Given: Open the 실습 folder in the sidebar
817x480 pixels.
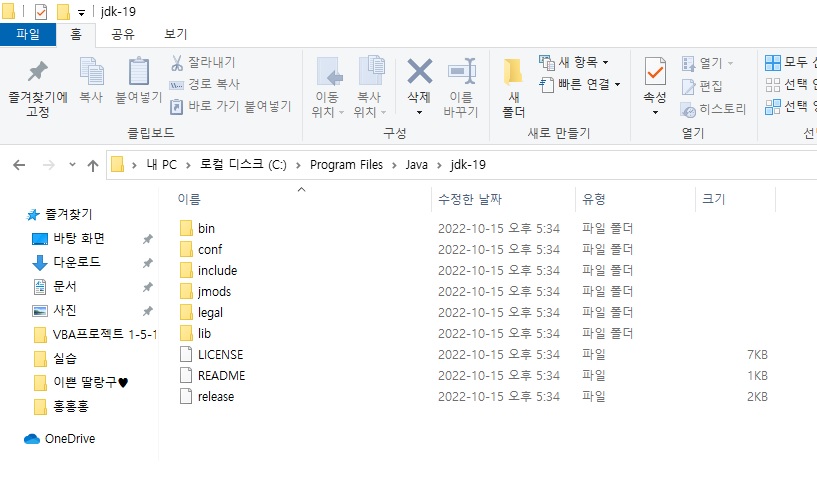Looking at the screenshot, I should (x=55, y=359).
